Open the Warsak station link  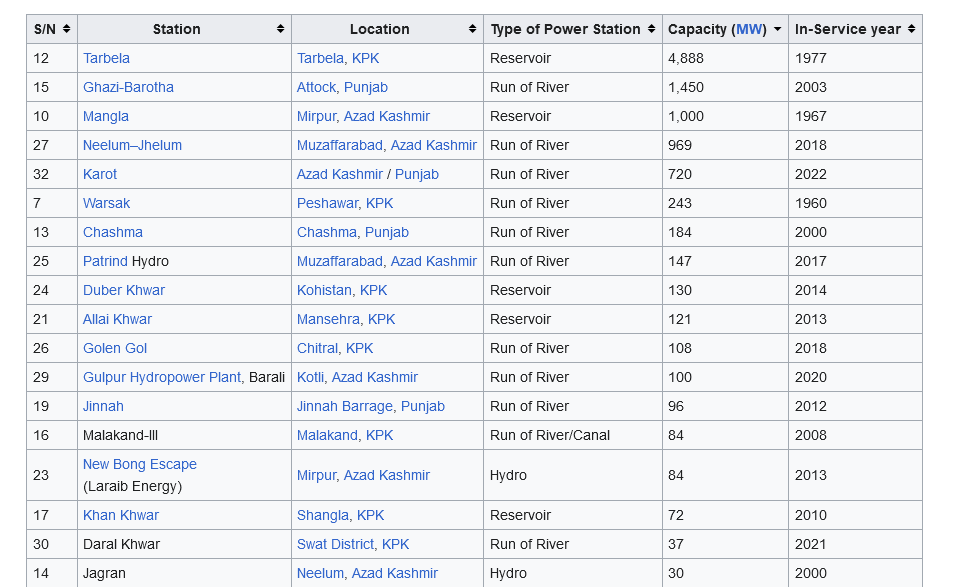pos(106,203)
